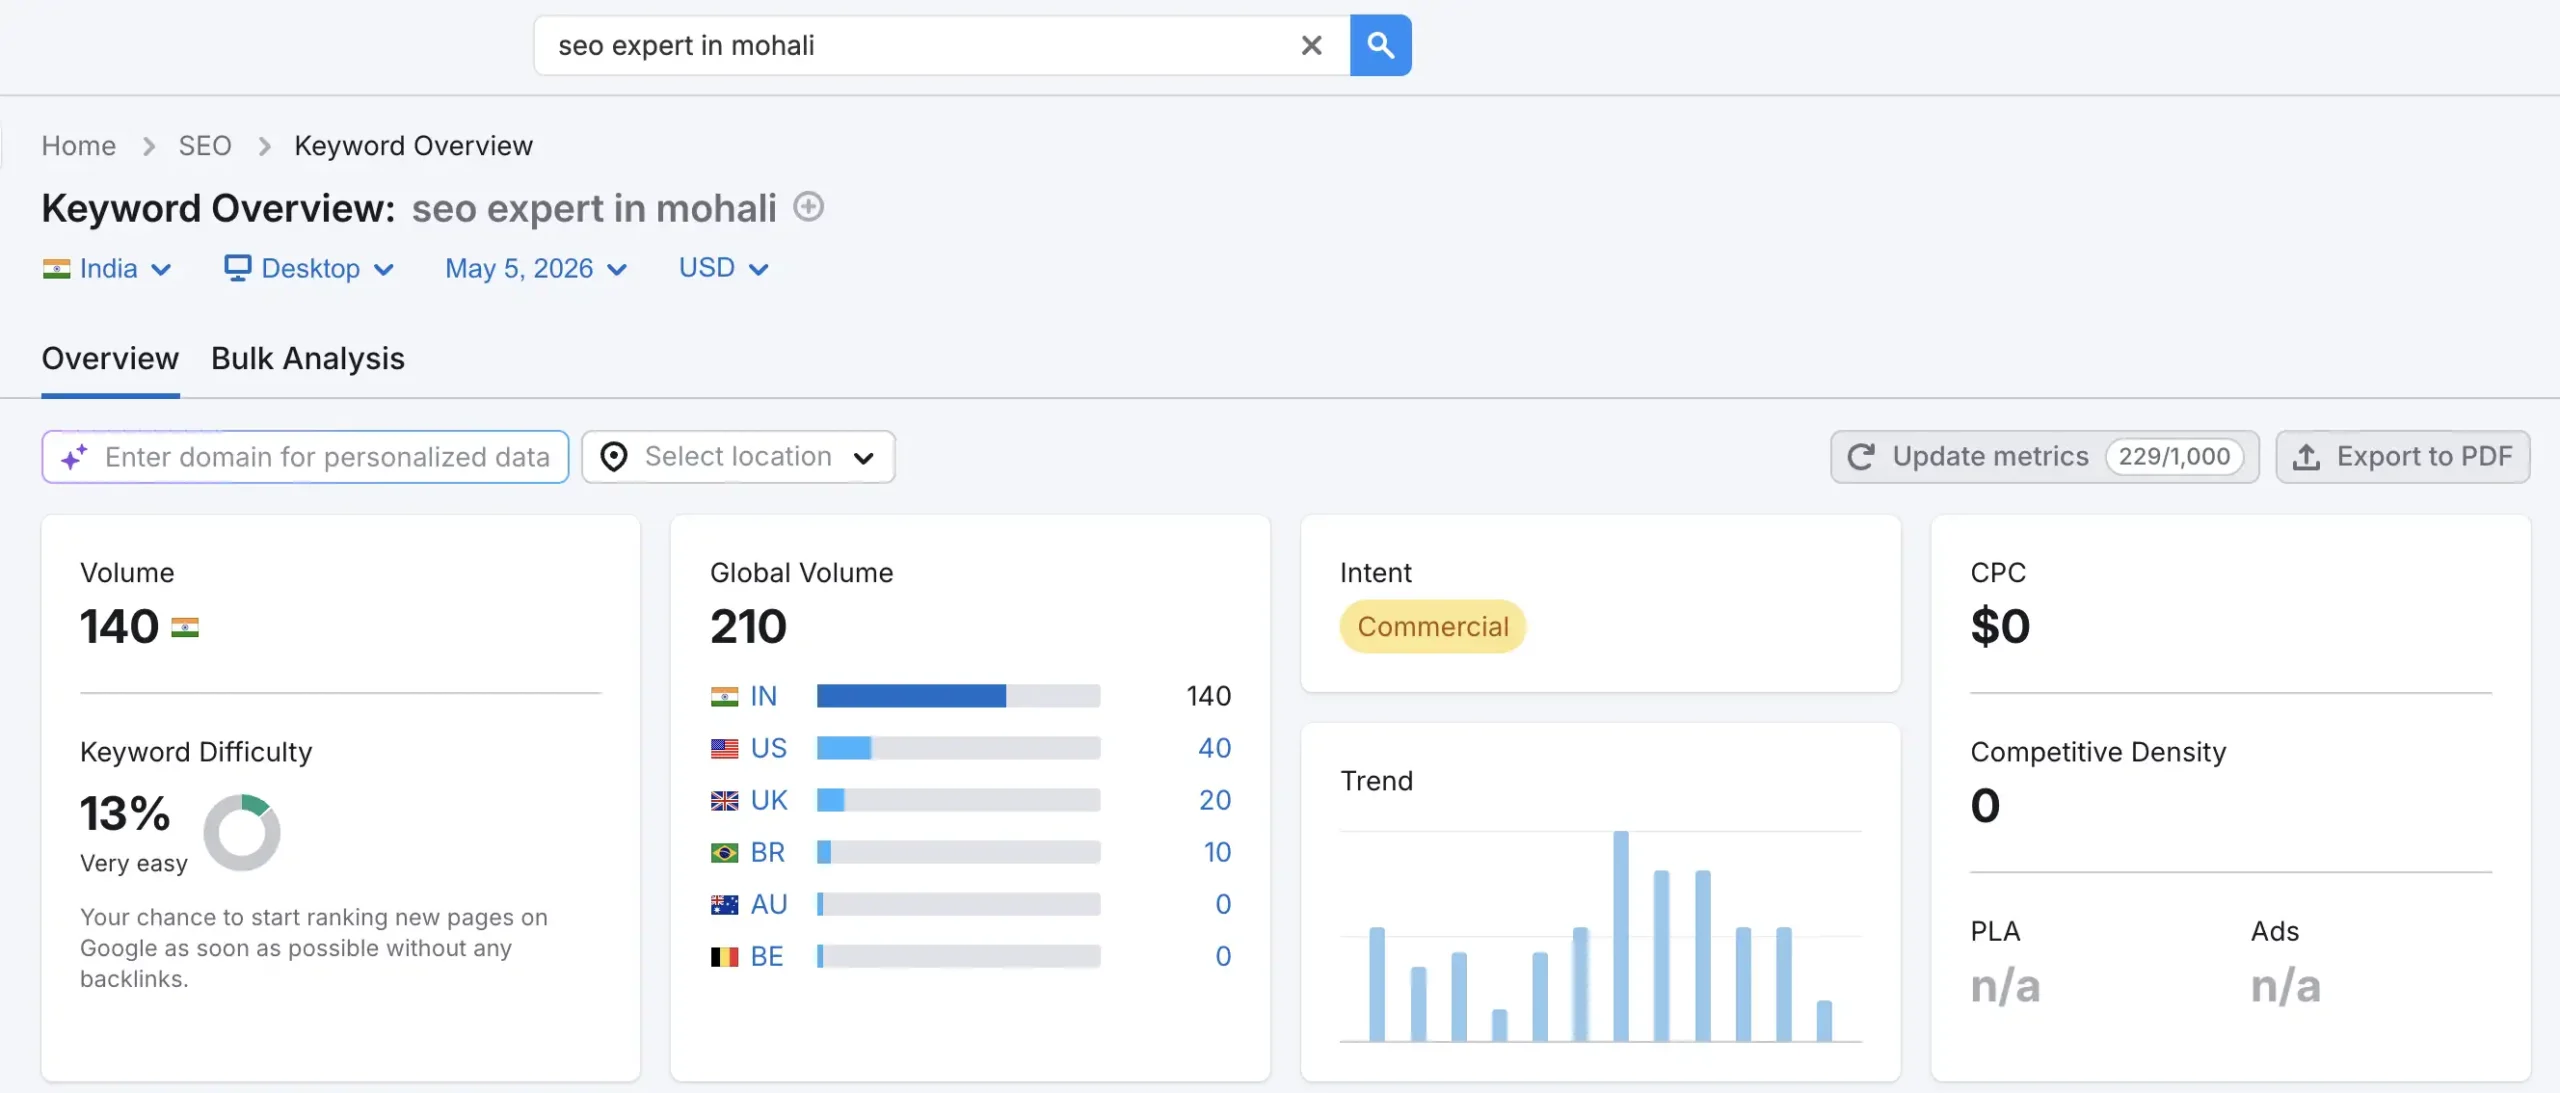
Task: Click the US volume bar
Action: [x=958, y=748]
